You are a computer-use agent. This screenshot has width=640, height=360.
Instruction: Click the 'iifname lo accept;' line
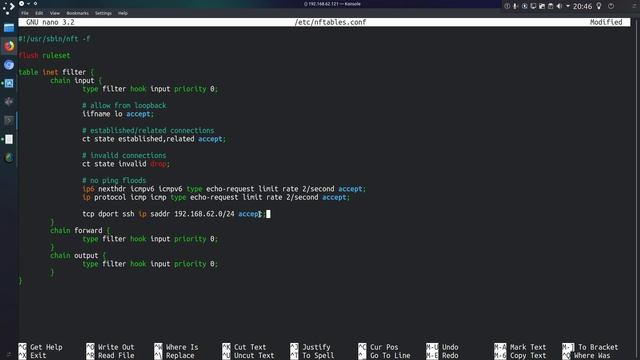pyautogui.click(x=118, y=113)
